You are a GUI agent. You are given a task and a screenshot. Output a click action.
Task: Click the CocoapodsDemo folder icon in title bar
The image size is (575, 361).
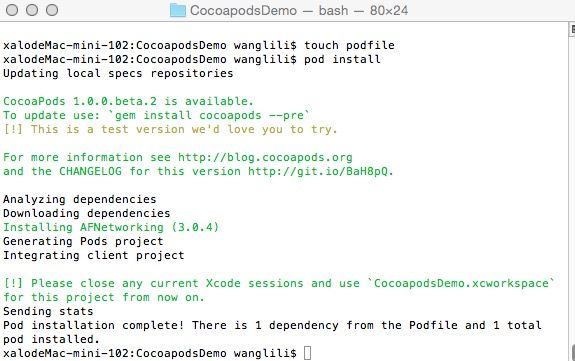tap(178, 10)
